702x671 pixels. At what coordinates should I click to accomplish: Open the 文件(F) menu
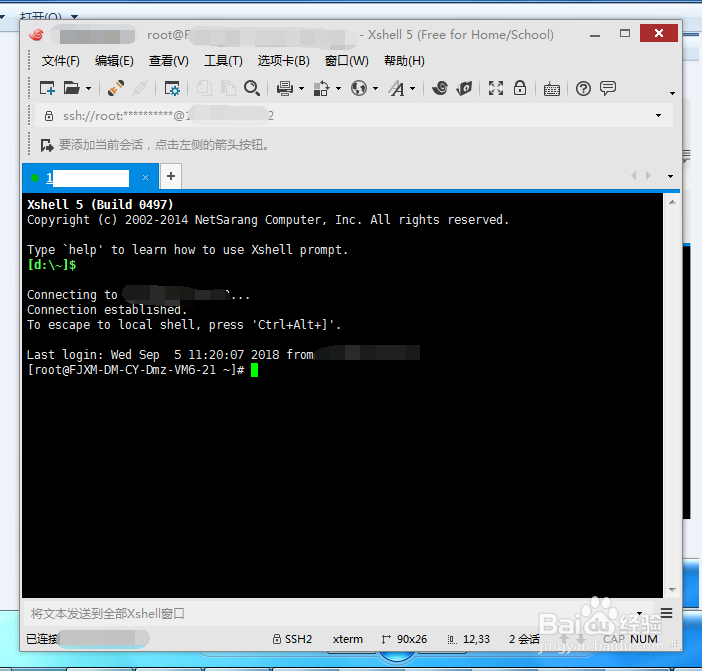60,61
